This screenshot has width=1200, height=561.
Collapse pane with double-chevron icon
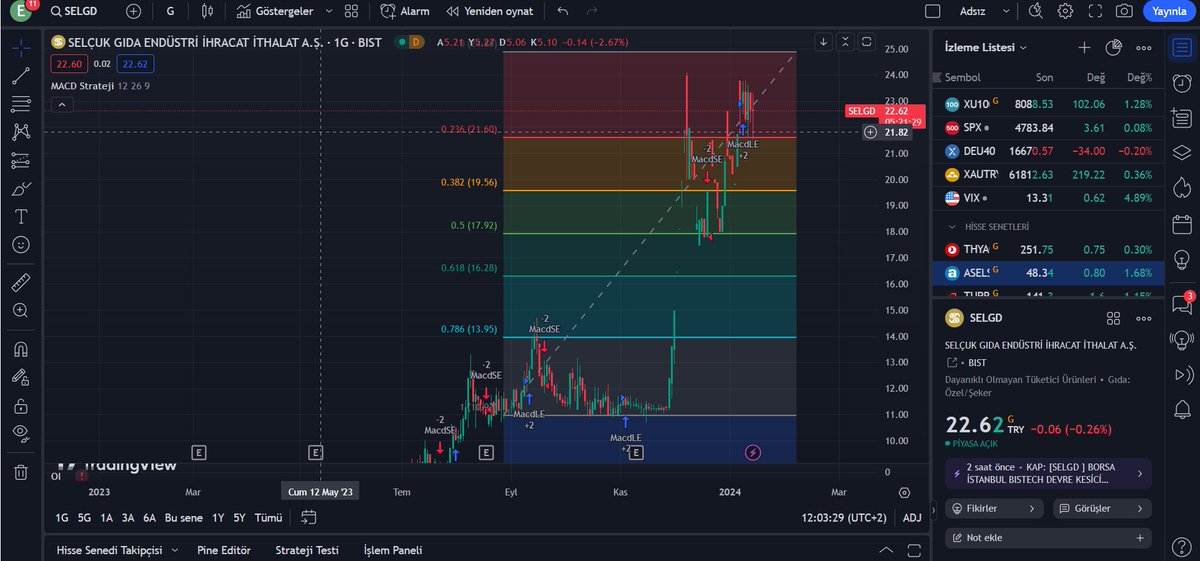(x=845, y=42)
